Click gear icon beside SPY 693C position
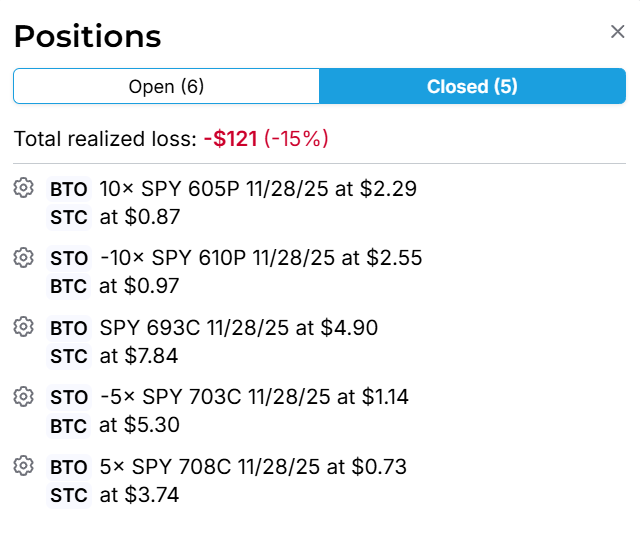The image size is (640, 540). click(22, 327)
